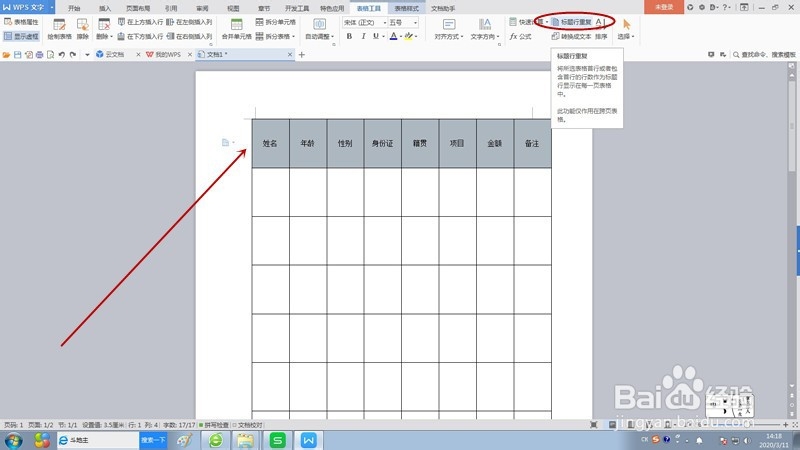Open the green S WPS Spreadsheets taskbar icon
Screen dimensions: 800x450
coord(278,440)
